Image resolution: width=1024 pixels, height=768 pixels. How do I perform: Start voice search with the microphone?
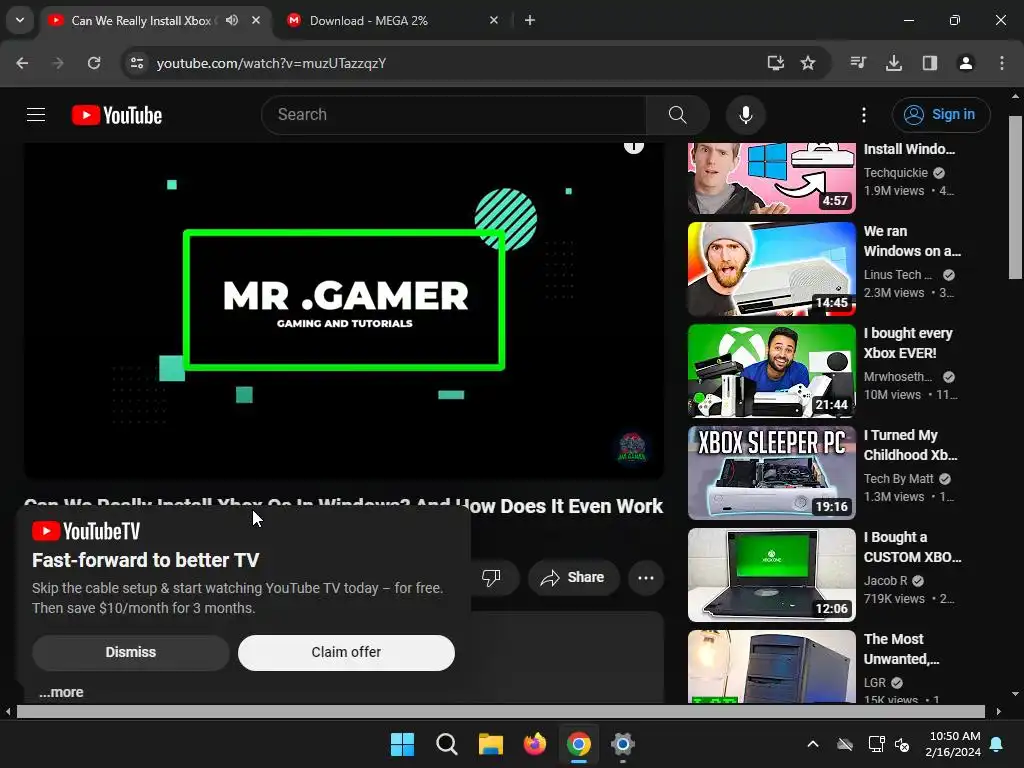click(x=745, y=115)
